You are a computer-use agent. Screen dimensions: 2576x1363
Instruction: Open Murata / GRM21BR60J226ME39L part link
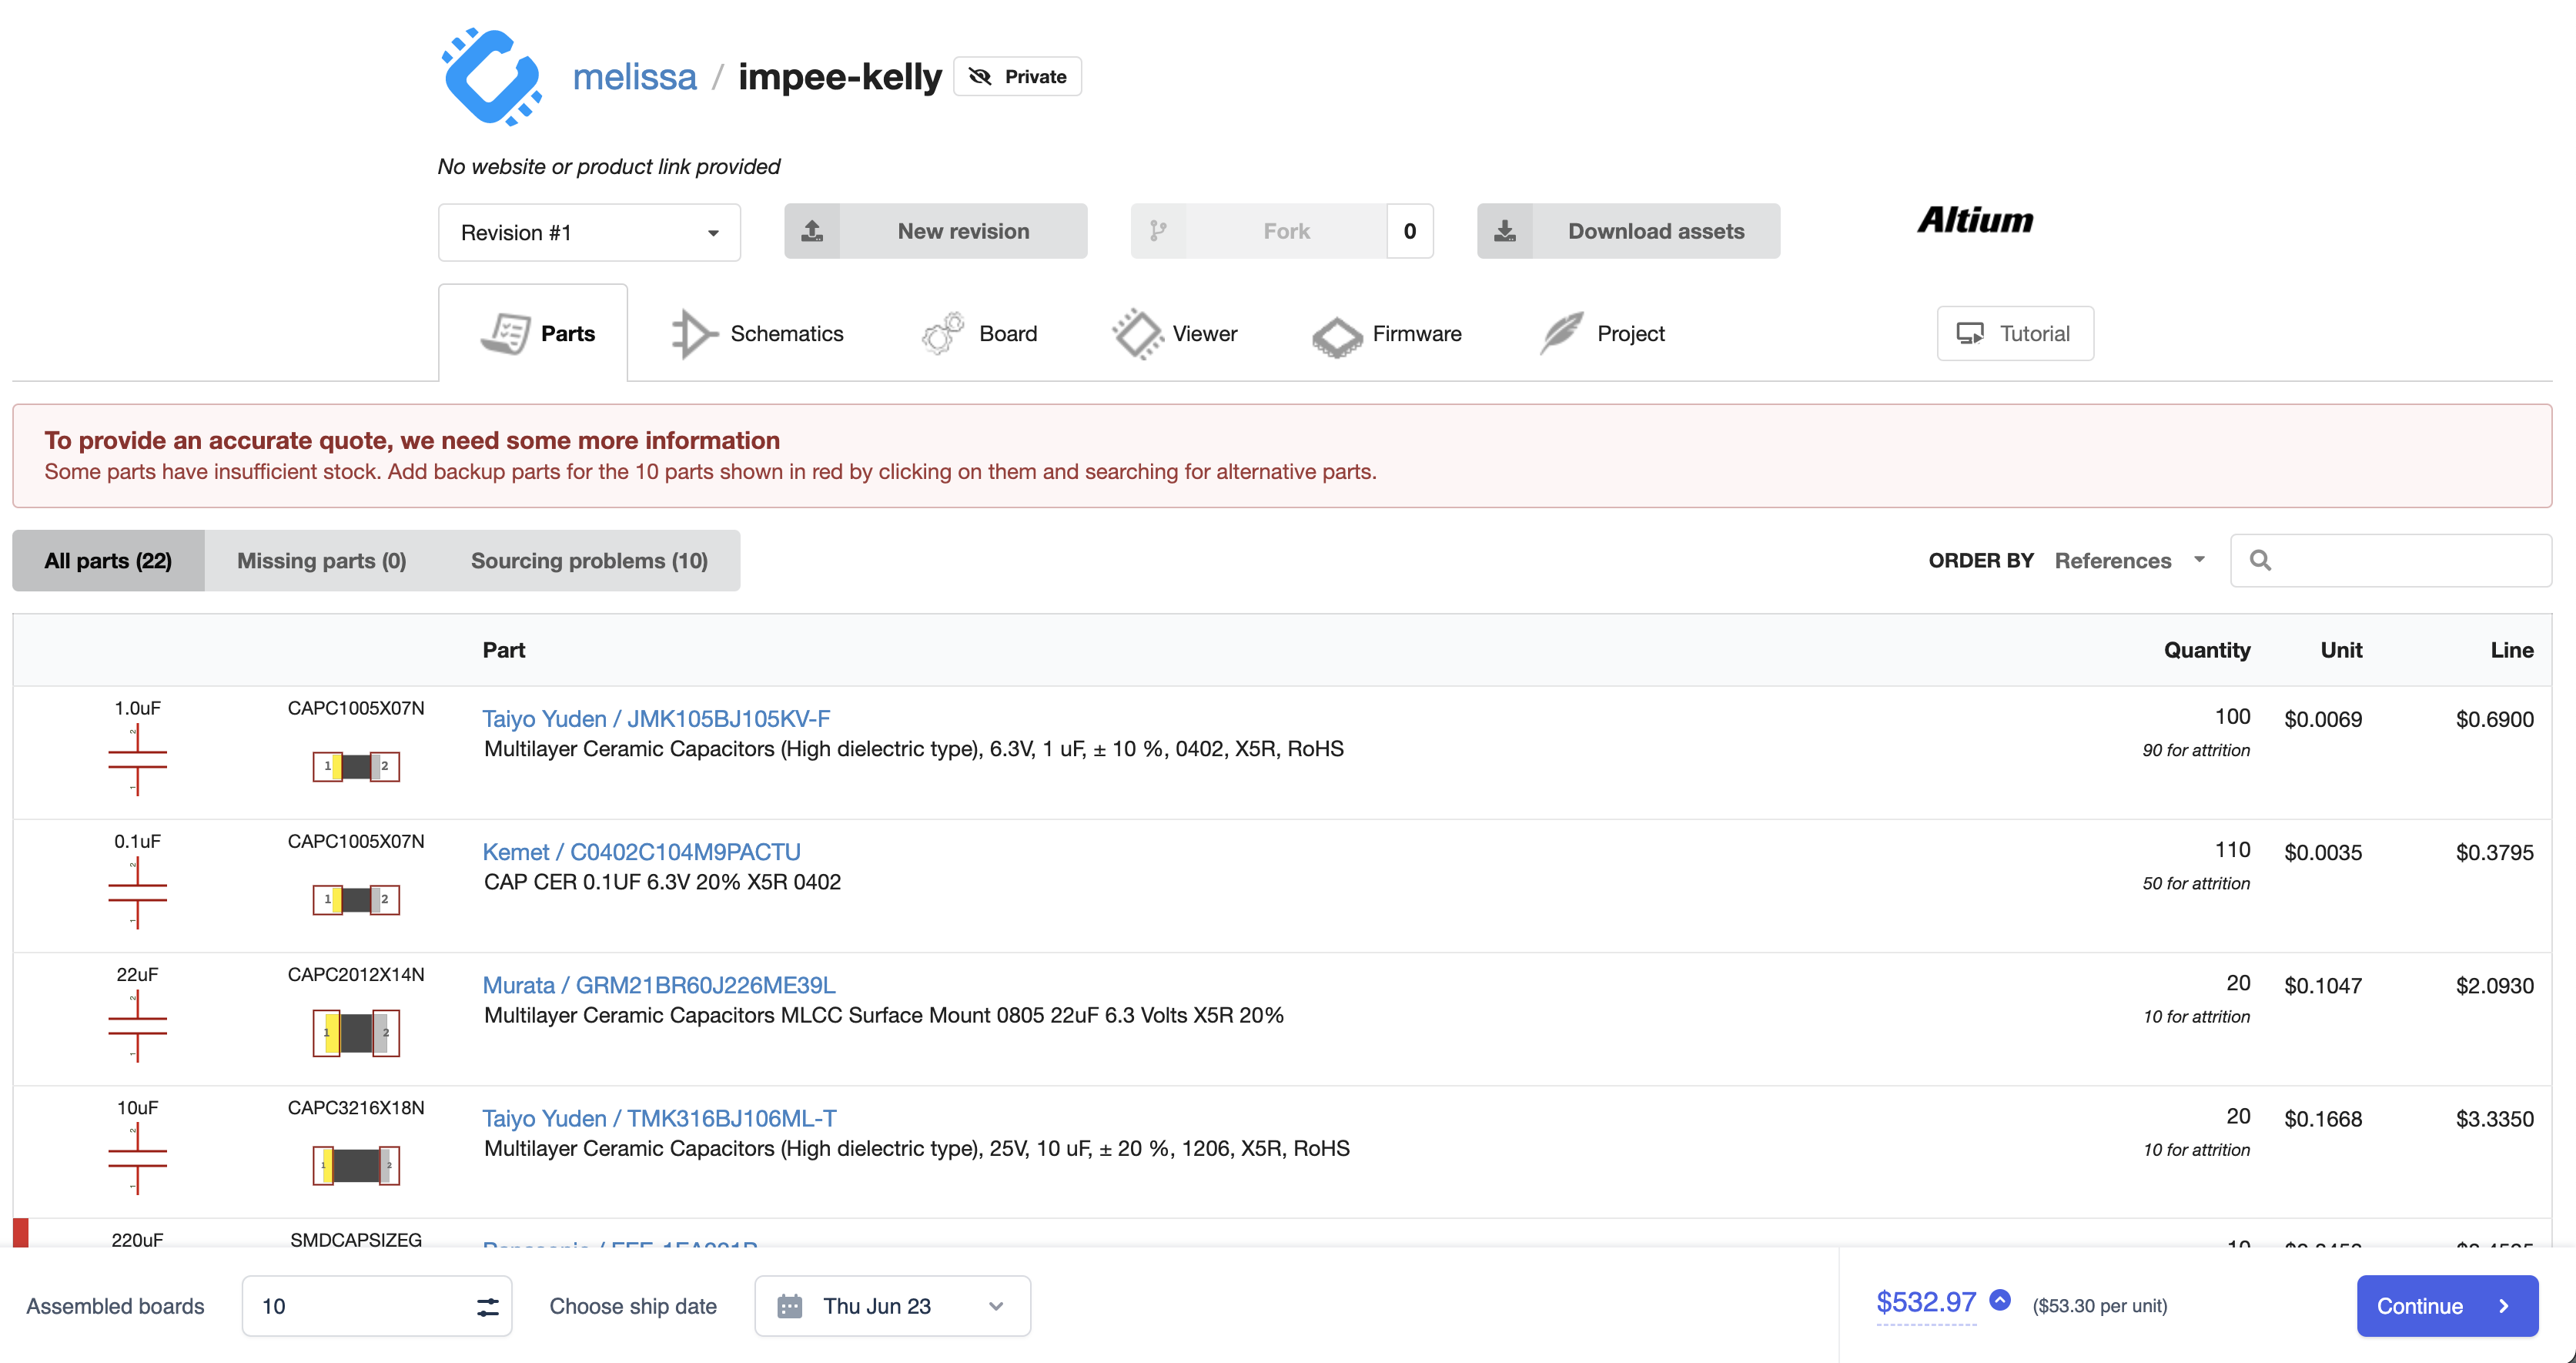click(659, 984)
